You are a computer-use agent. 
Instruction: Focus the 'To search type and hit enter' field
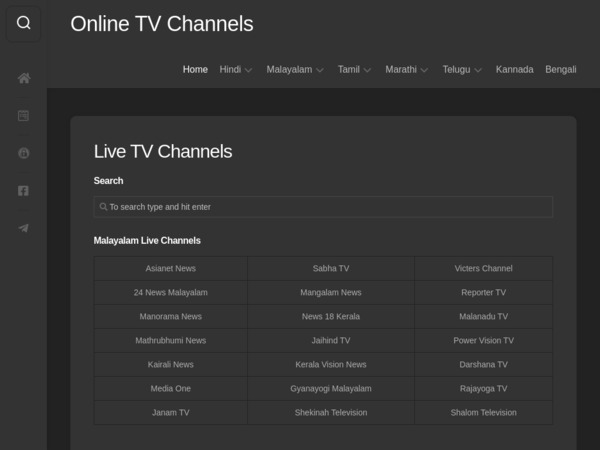(323, 207)
